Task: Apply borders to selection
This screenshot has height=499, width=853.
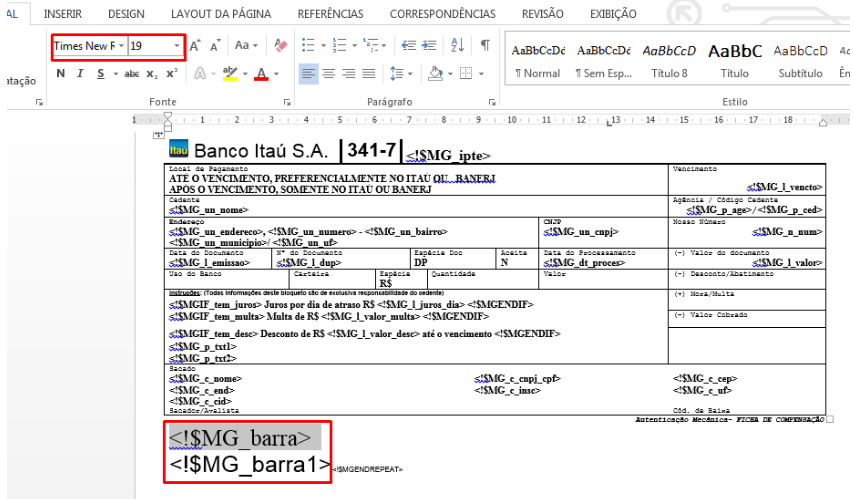Action: (466, 73)
